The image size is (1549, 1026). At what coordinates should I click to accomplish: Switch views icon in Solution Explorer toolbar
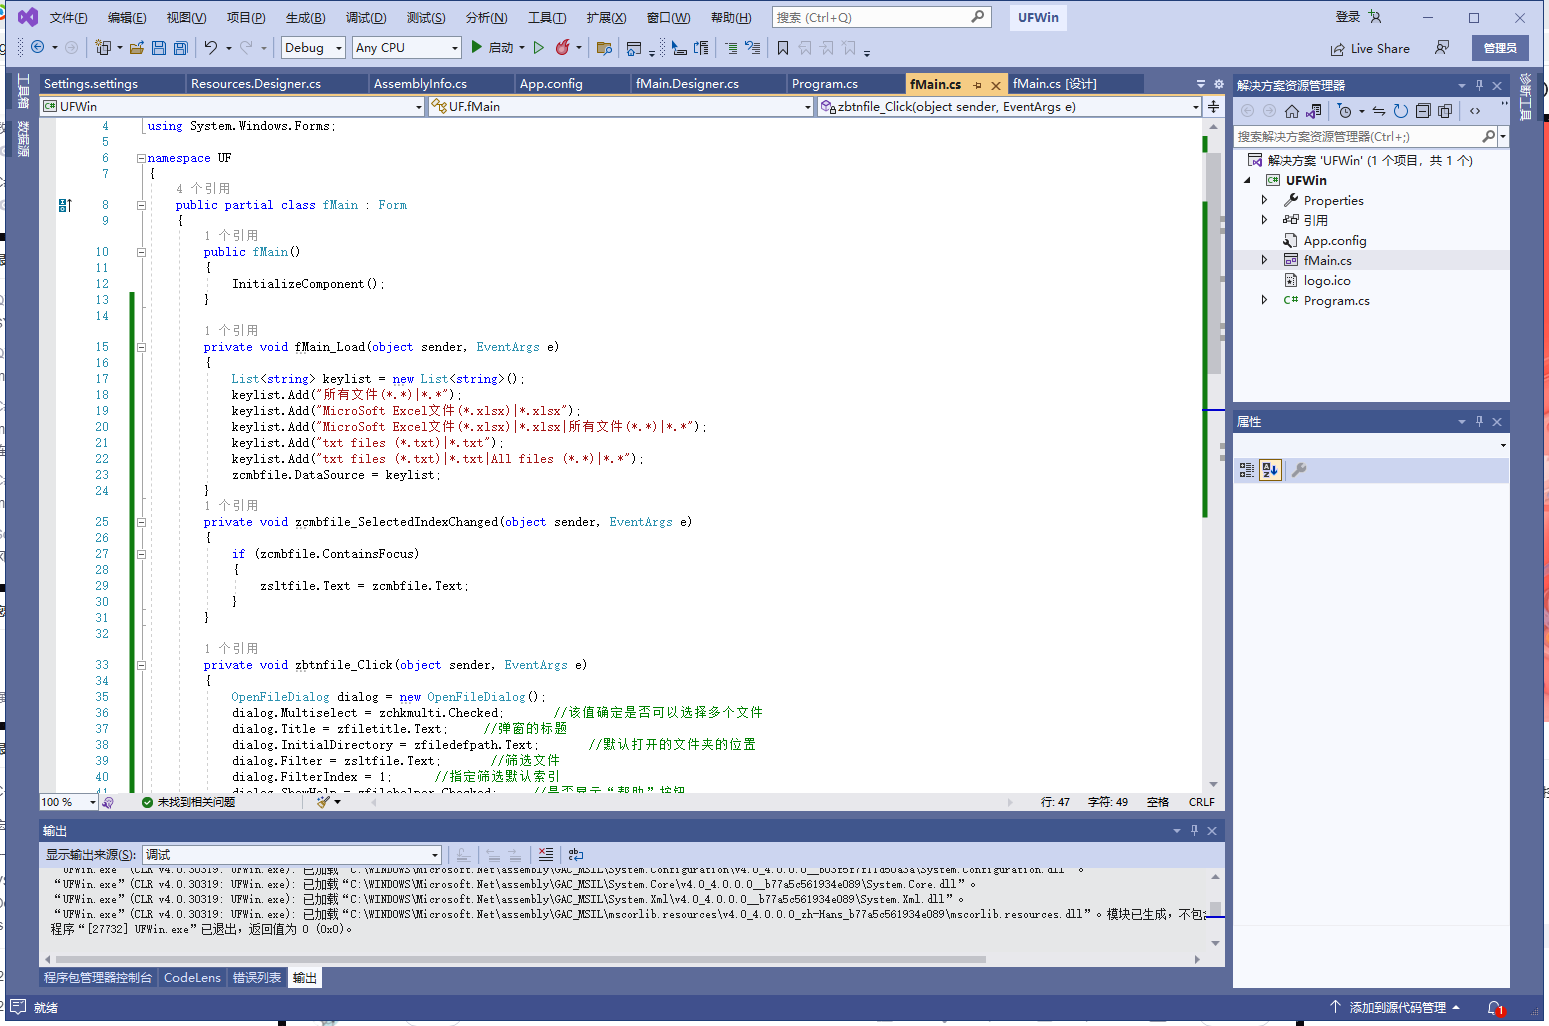click(x=1314, y=111)
